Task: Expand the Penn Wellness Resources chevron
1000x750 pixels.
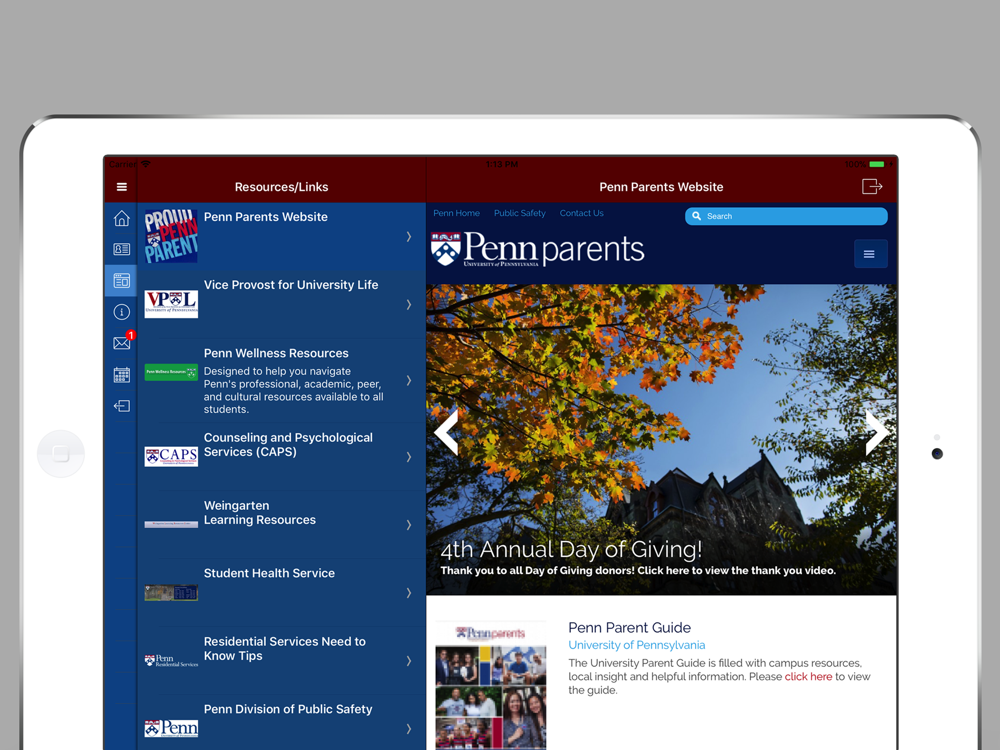Action: pos(409,381)
